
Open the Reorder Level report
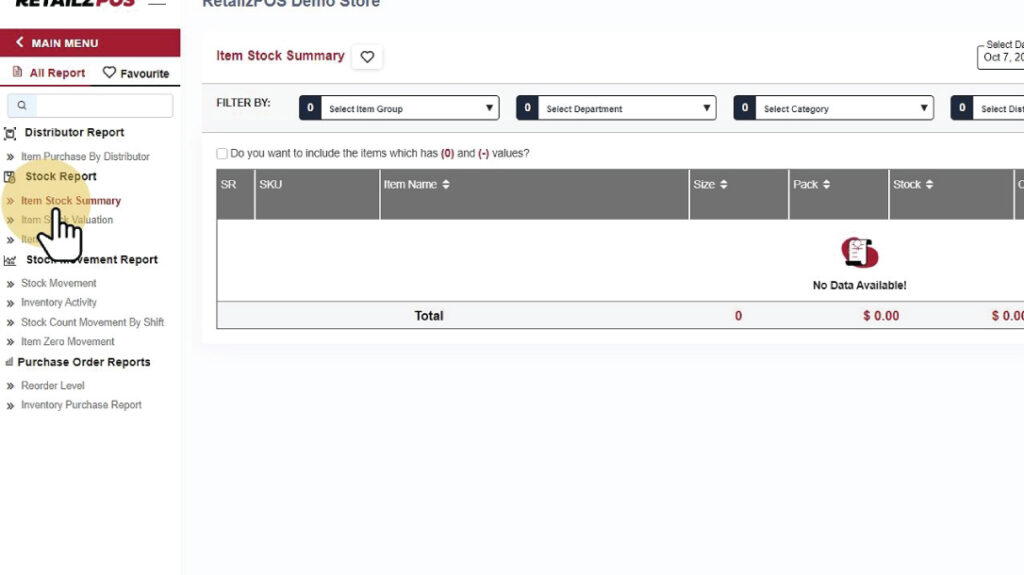(53, 386)
